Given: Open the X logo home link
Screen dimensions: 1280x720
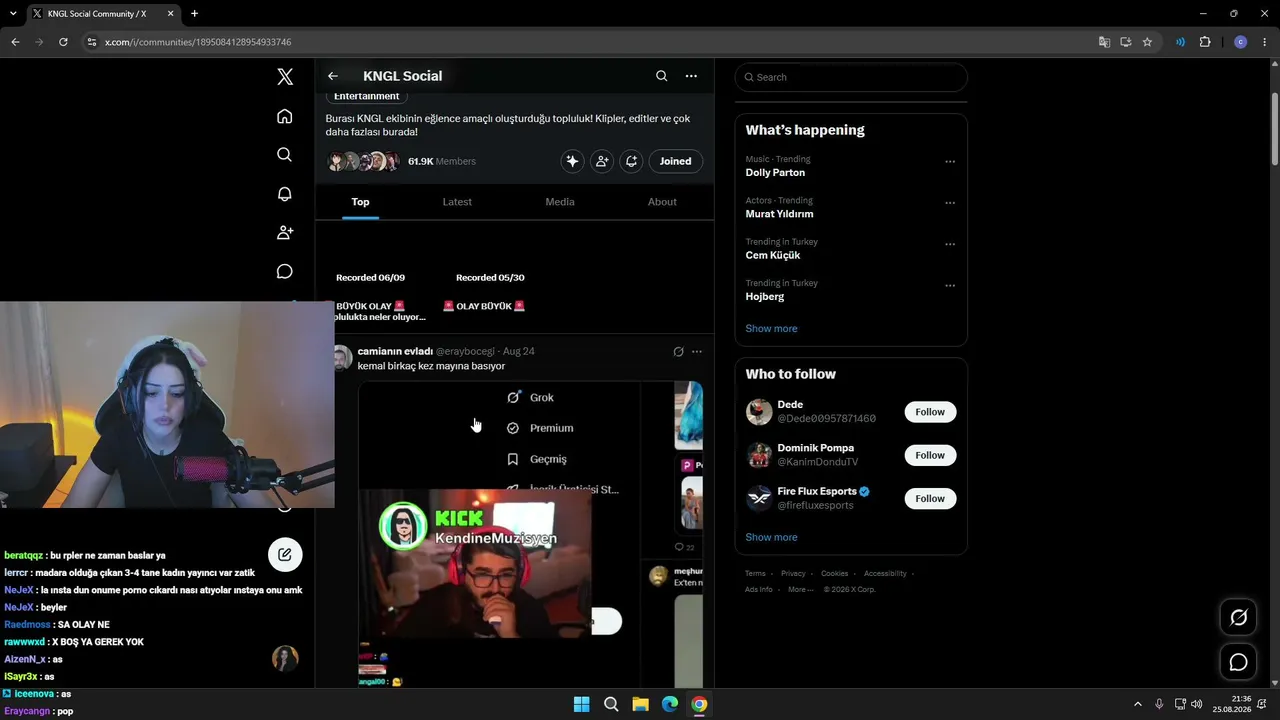Looking at the screenshot, I should 285,77.
